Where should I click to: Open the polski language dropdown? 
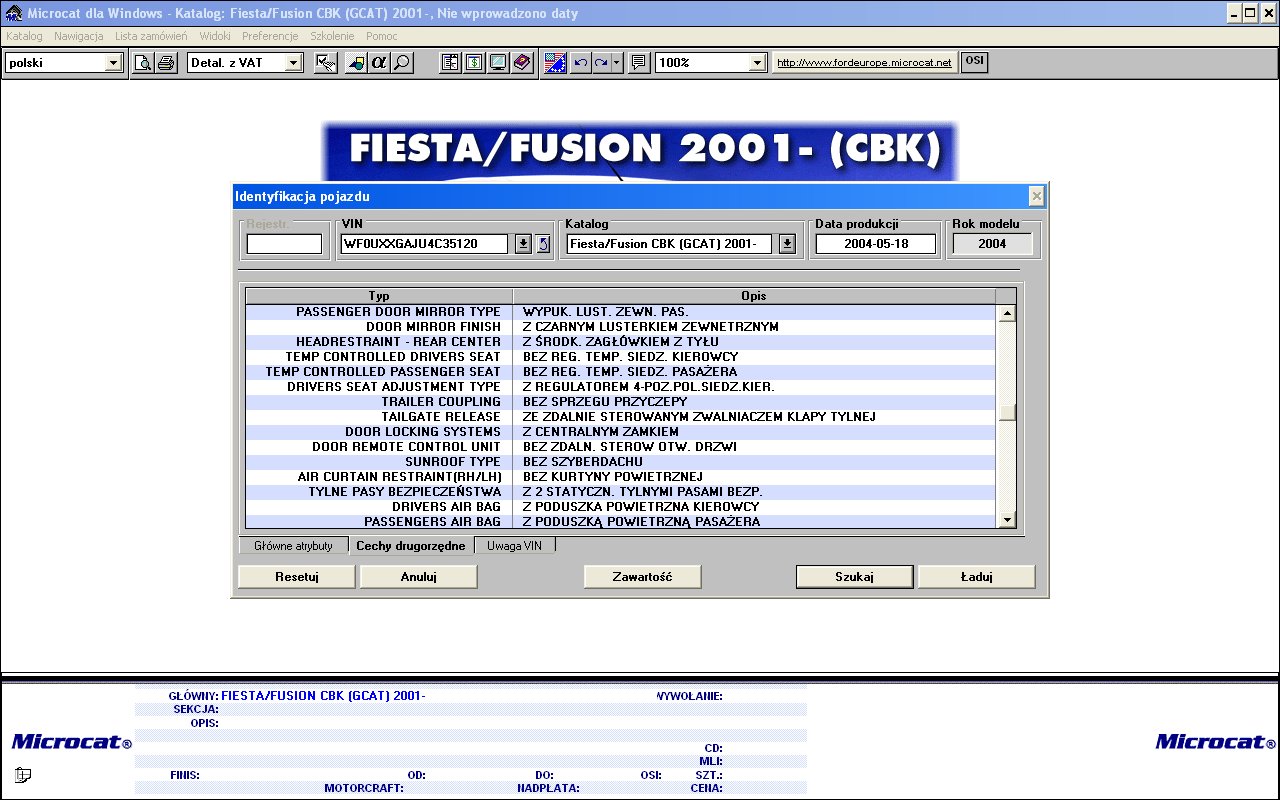click(113, 62)
